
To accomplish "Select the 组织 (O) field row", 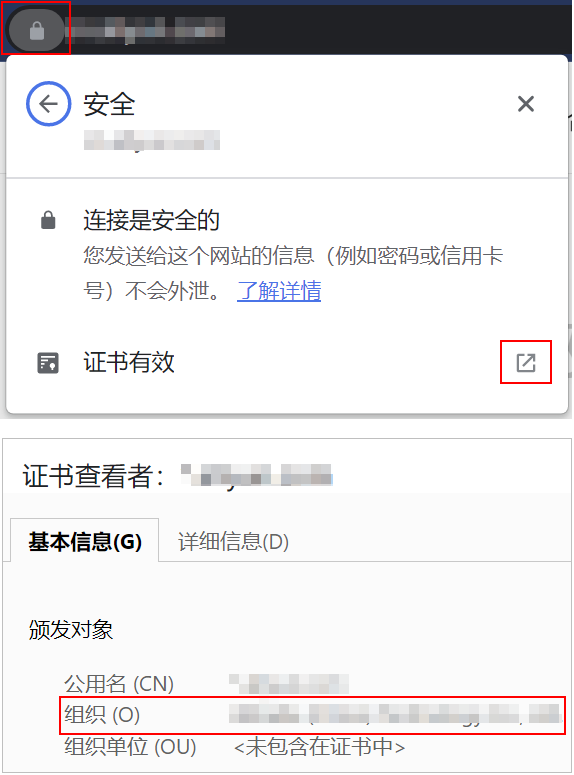I will [312, 715].
